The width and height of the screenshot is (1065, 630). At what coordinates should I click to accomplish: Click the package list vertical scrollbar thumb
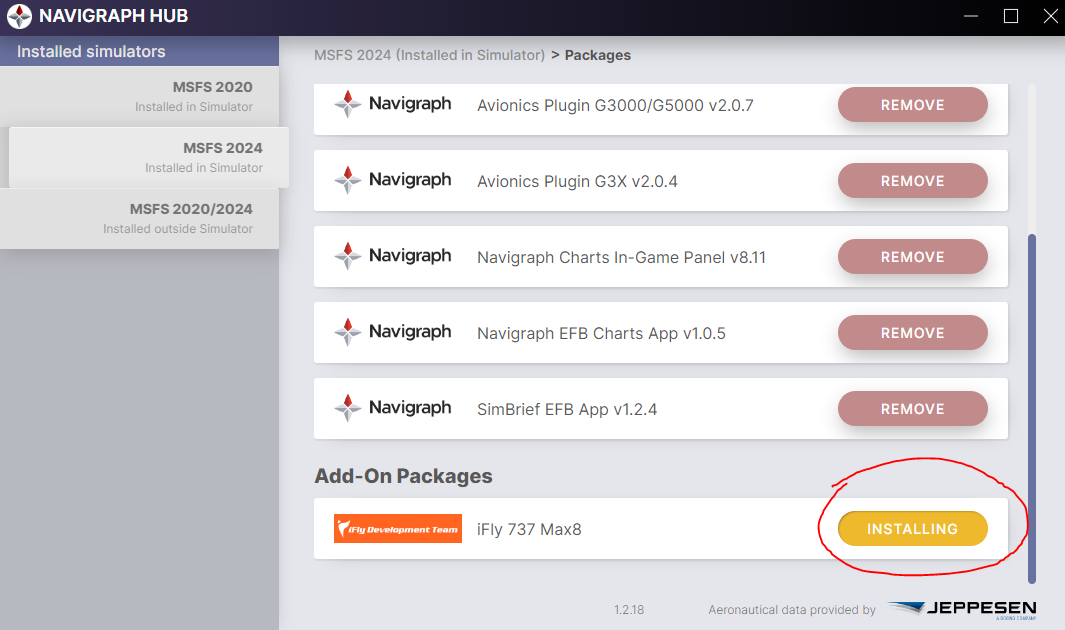1032,409
